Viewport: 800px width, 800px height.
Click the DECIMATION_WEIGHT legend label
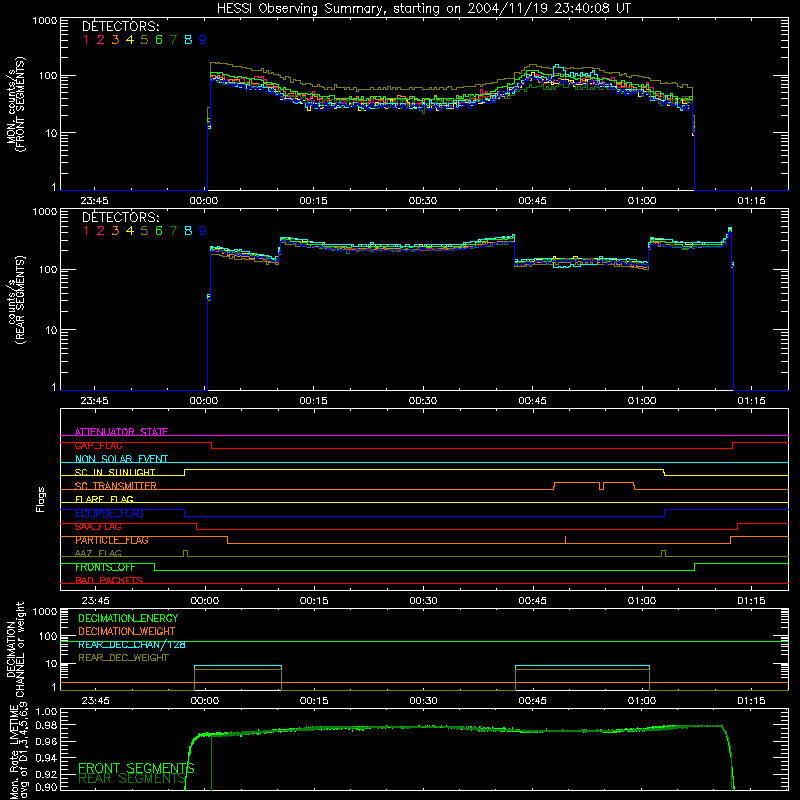(127, 632)
